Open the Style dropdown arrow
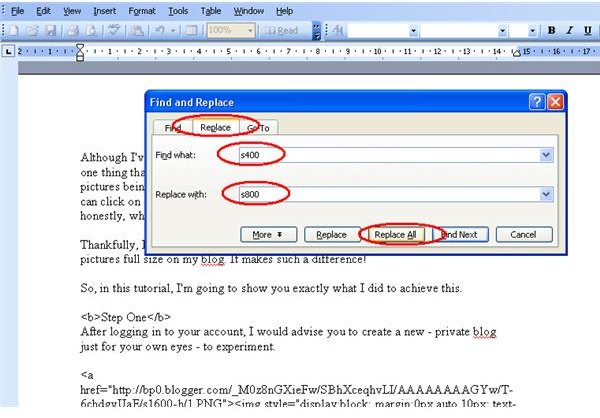The image size is (600, 418). (413, 31)
